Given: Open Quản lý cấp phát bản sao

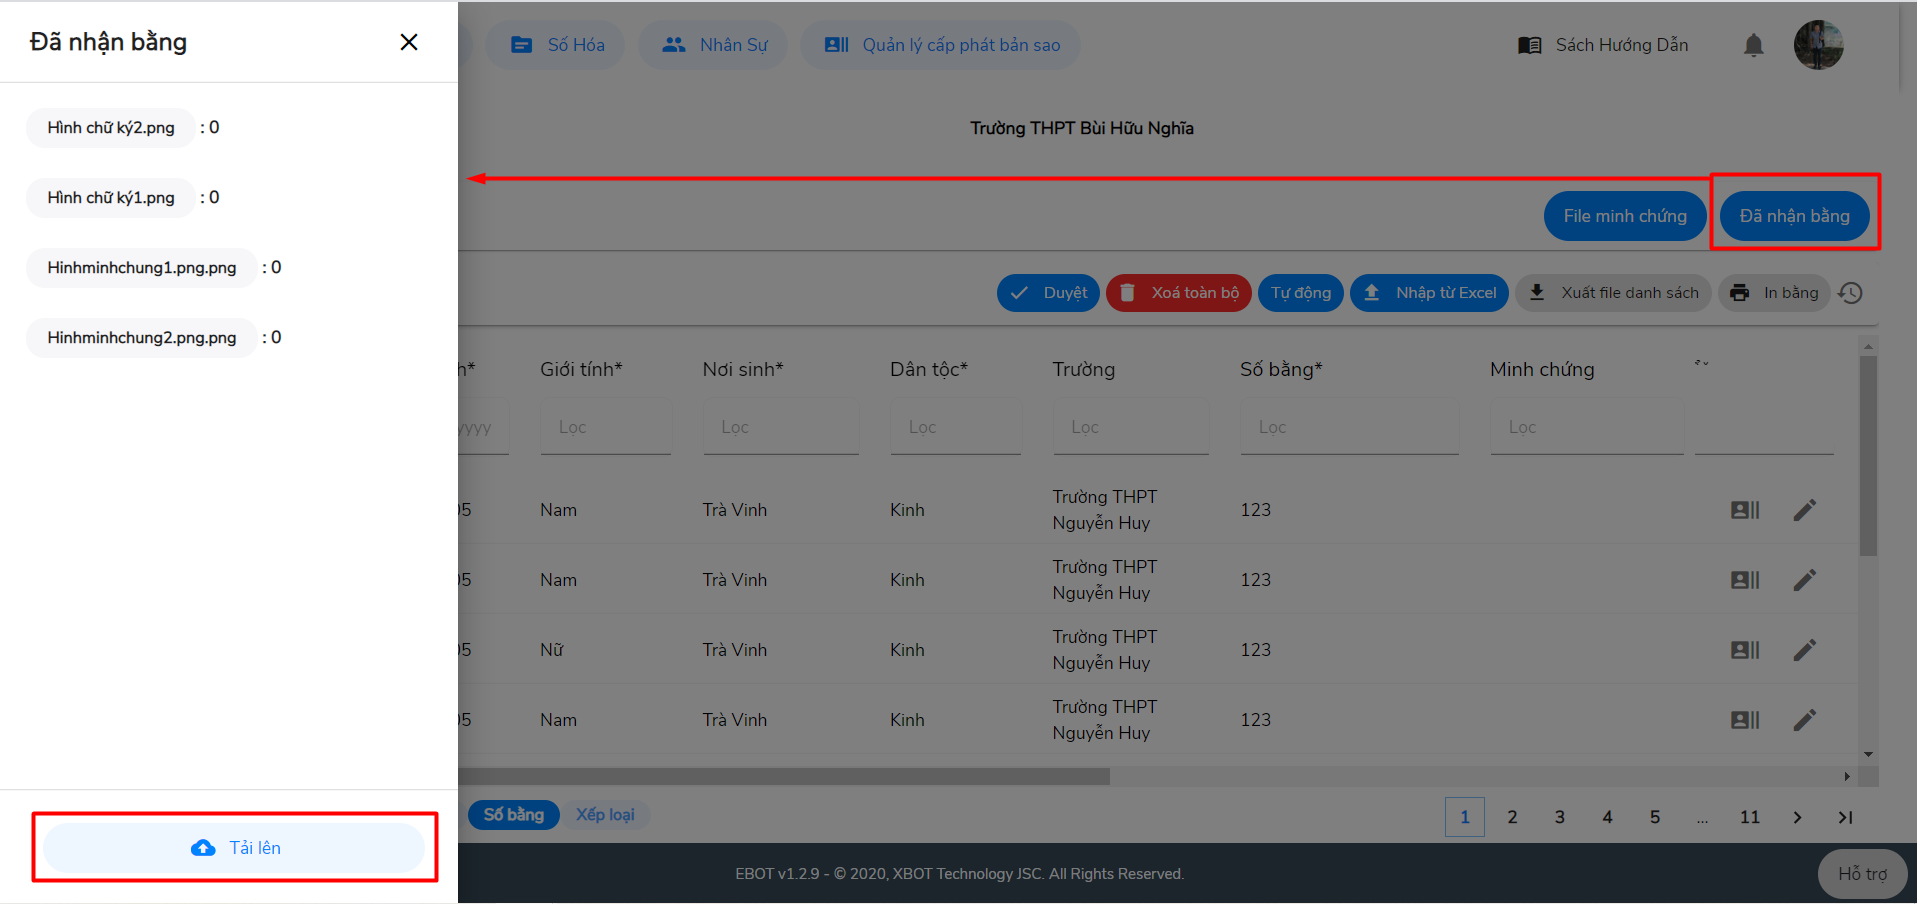Looking at the screenshot, I should [x=941, y=45].
